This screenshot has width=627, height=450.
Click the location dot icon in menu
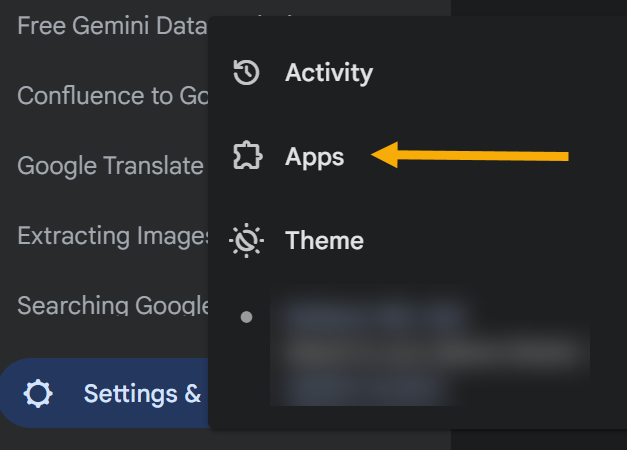click(x=247, y=317)
